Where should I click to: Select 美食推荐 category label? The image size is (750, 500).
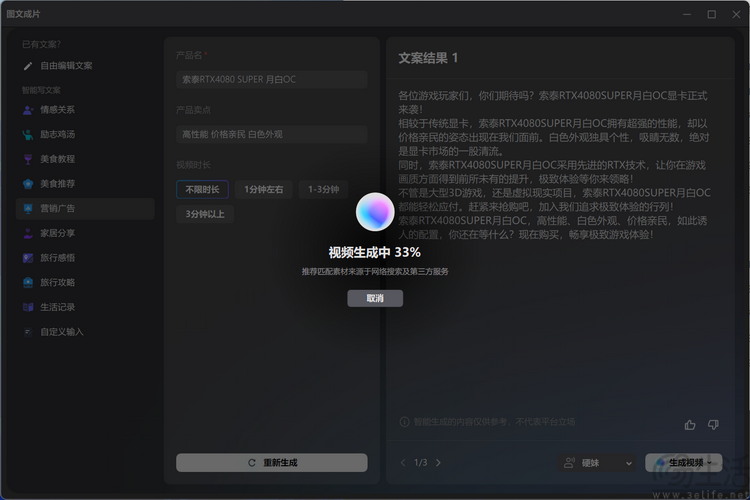coord(57,184)
